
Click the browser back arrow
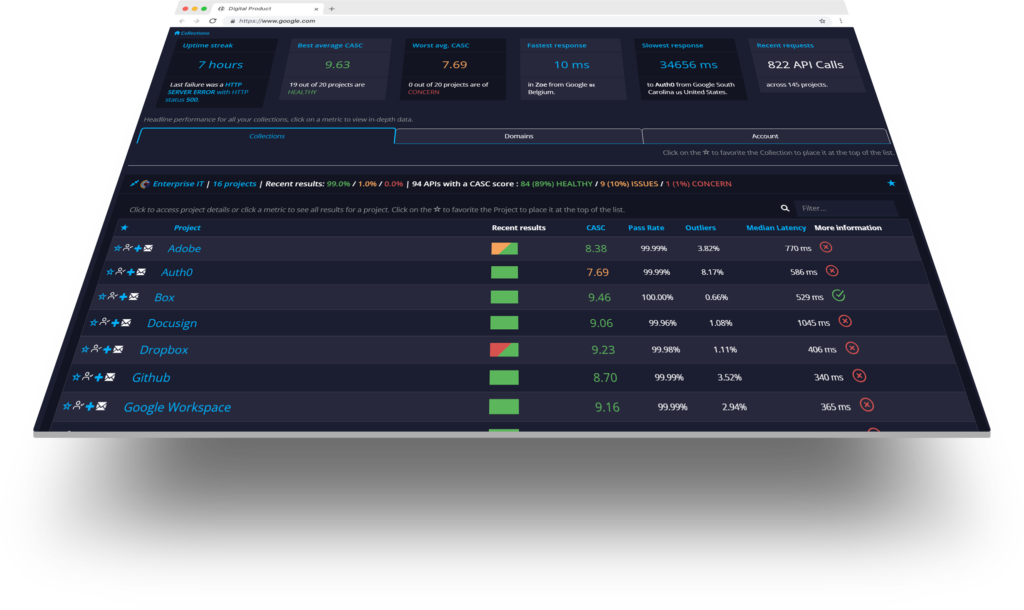click(182, 21)
